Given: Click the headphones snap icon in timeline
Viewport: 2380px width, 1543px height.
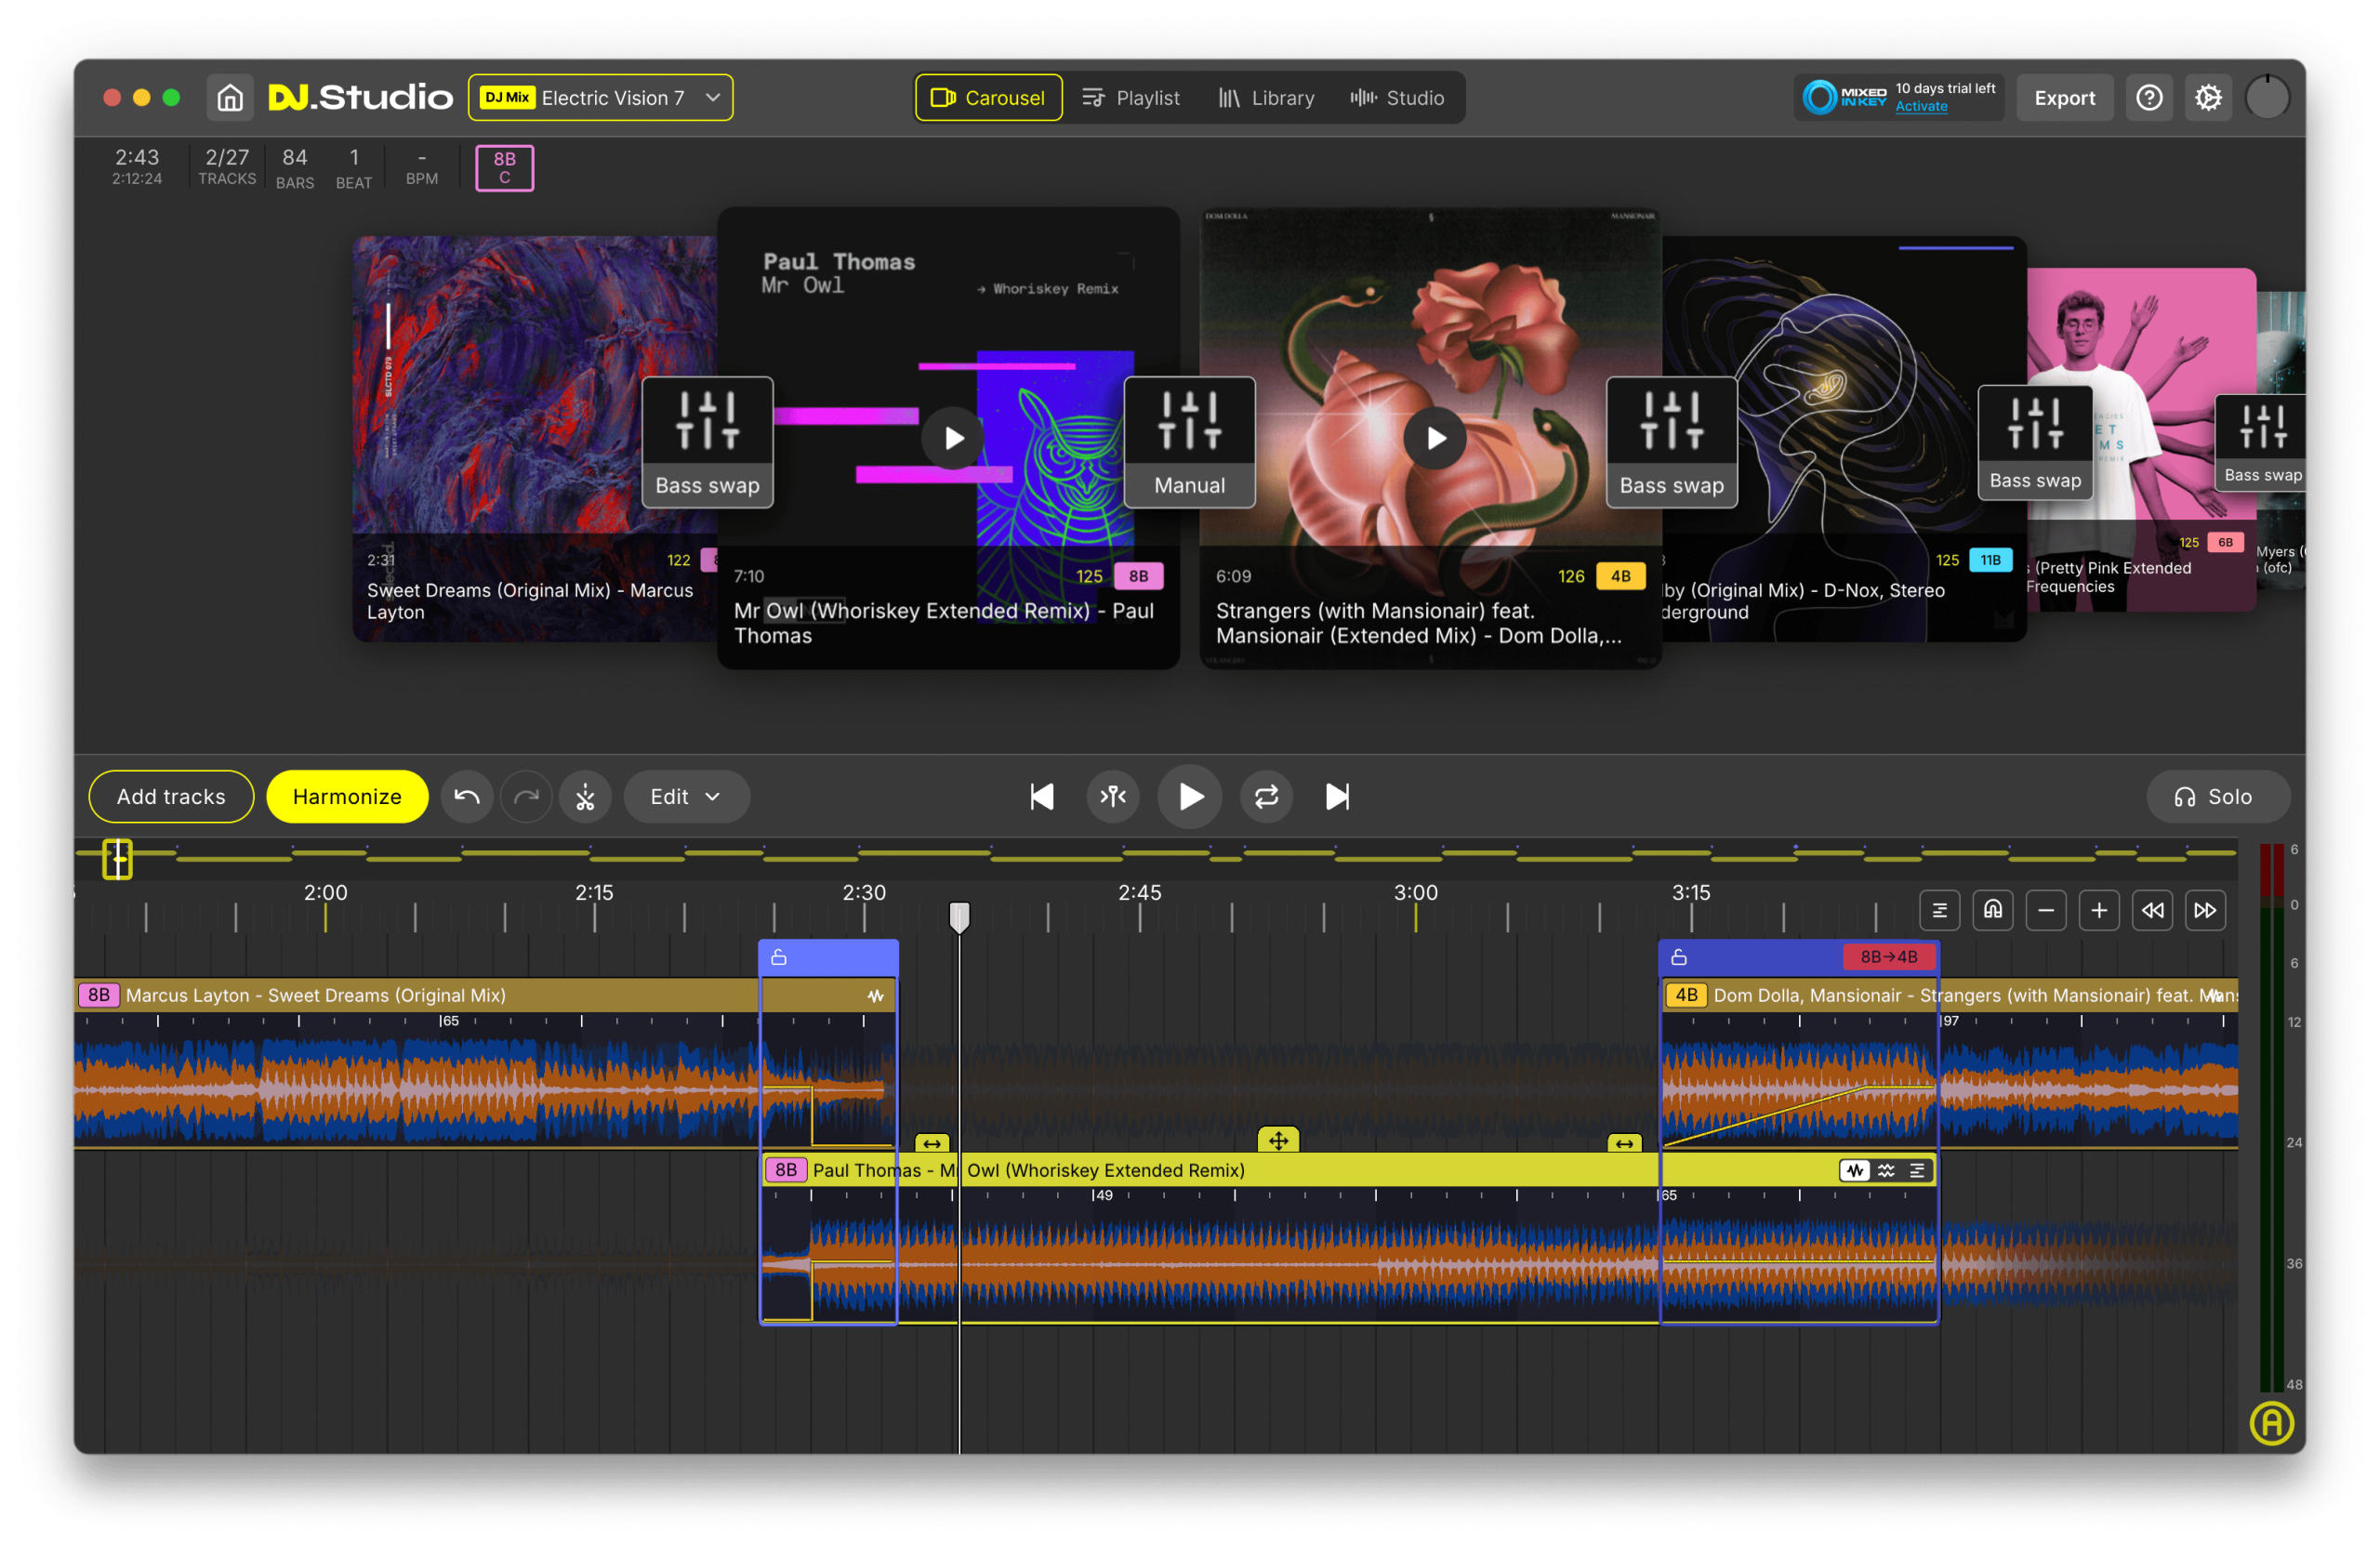Looking at the screenshot, I should (1993, 910).
